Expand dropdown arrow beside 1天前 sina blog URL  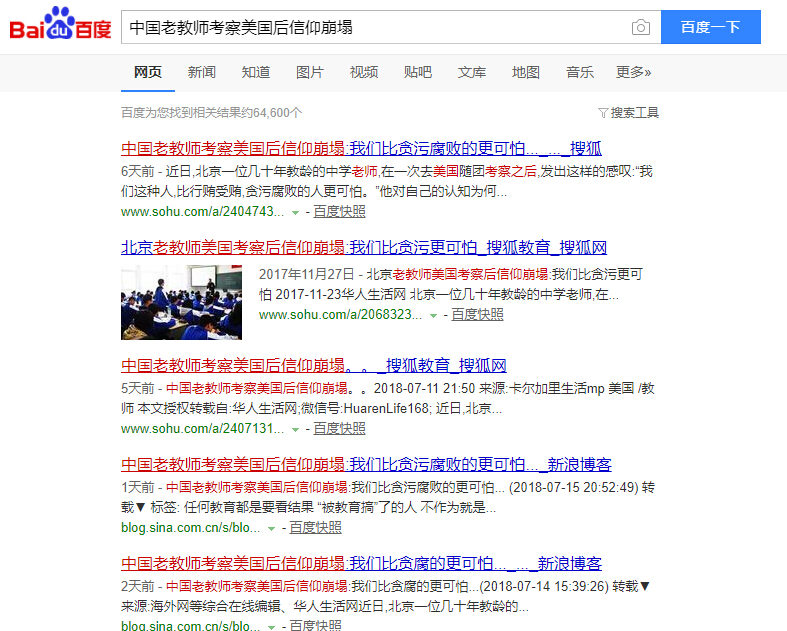[x=272, y=529]
